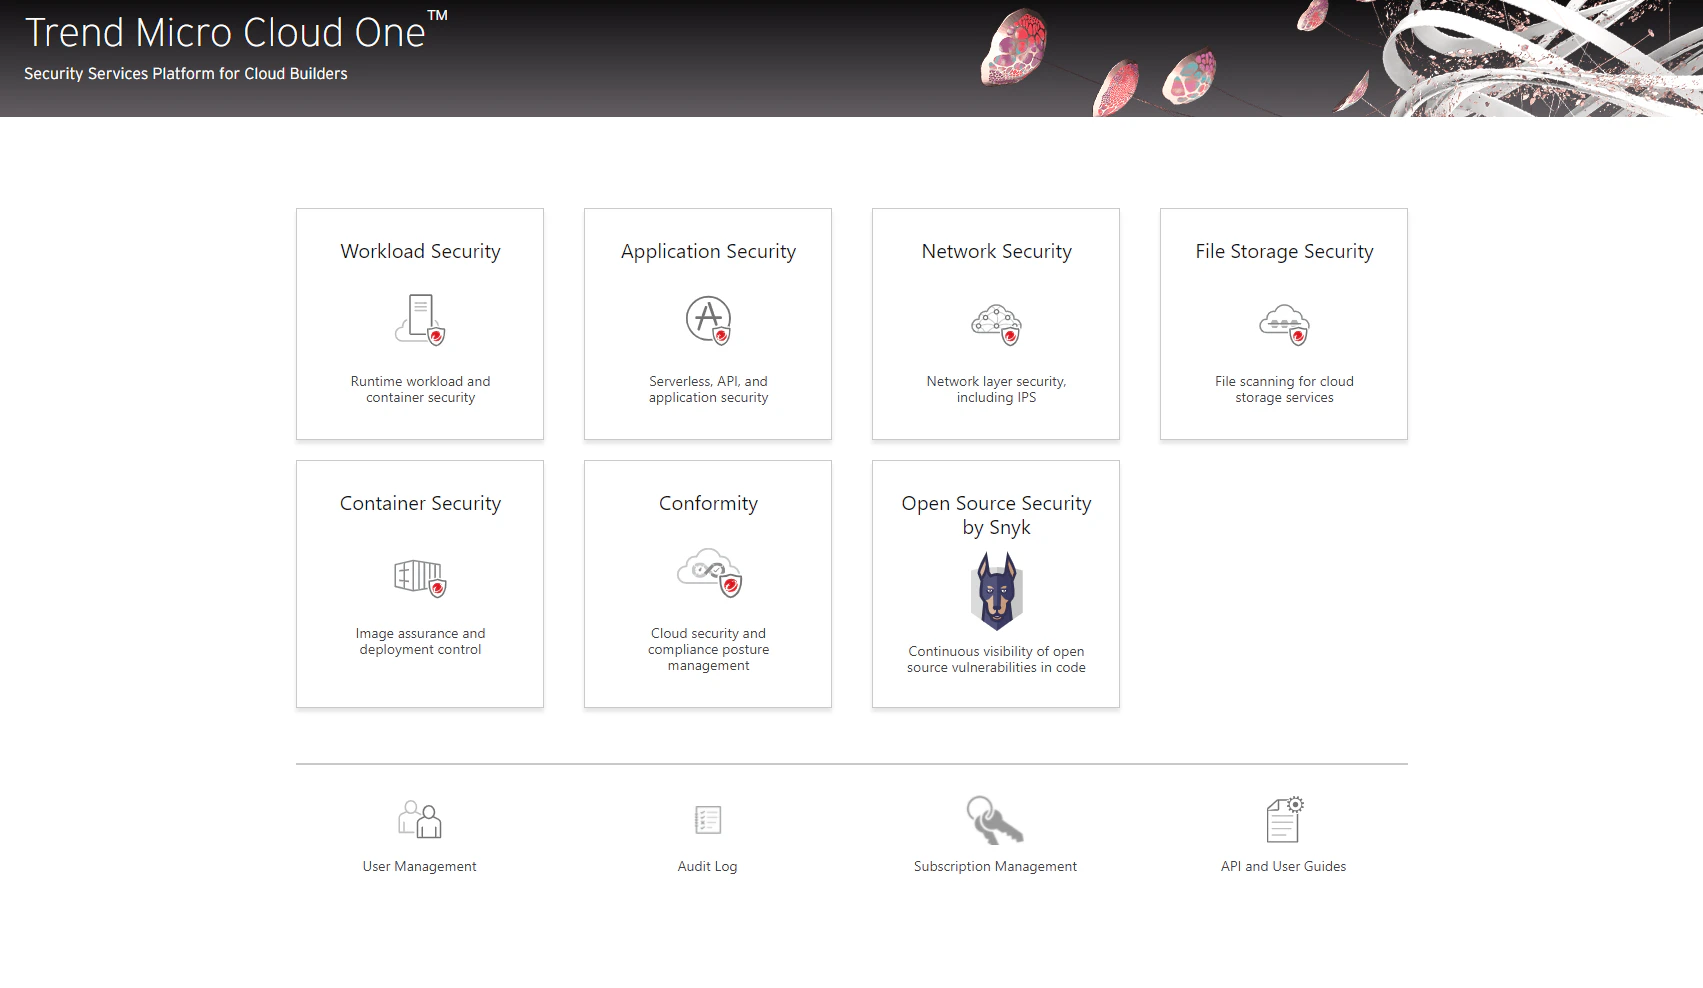Open Subscription Management keys icon
Viewport: 1703px width, 988px height.
pos(995,820)
